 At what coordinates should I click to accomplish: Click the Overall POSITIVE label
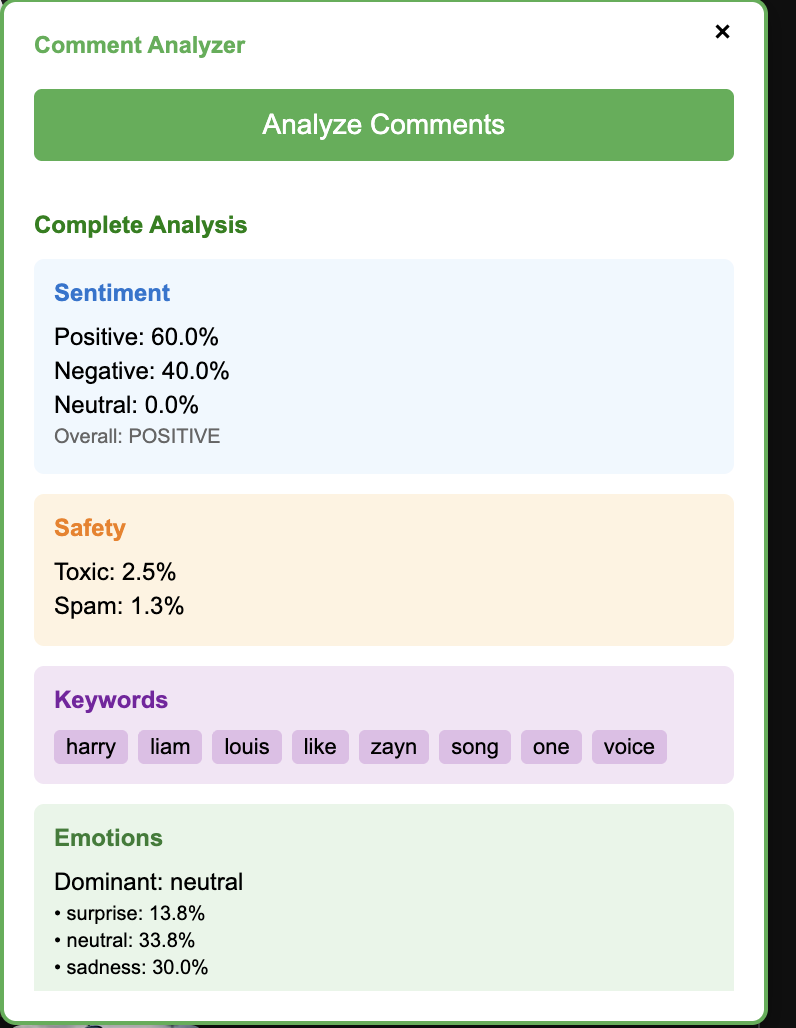(x=136, y=436)
